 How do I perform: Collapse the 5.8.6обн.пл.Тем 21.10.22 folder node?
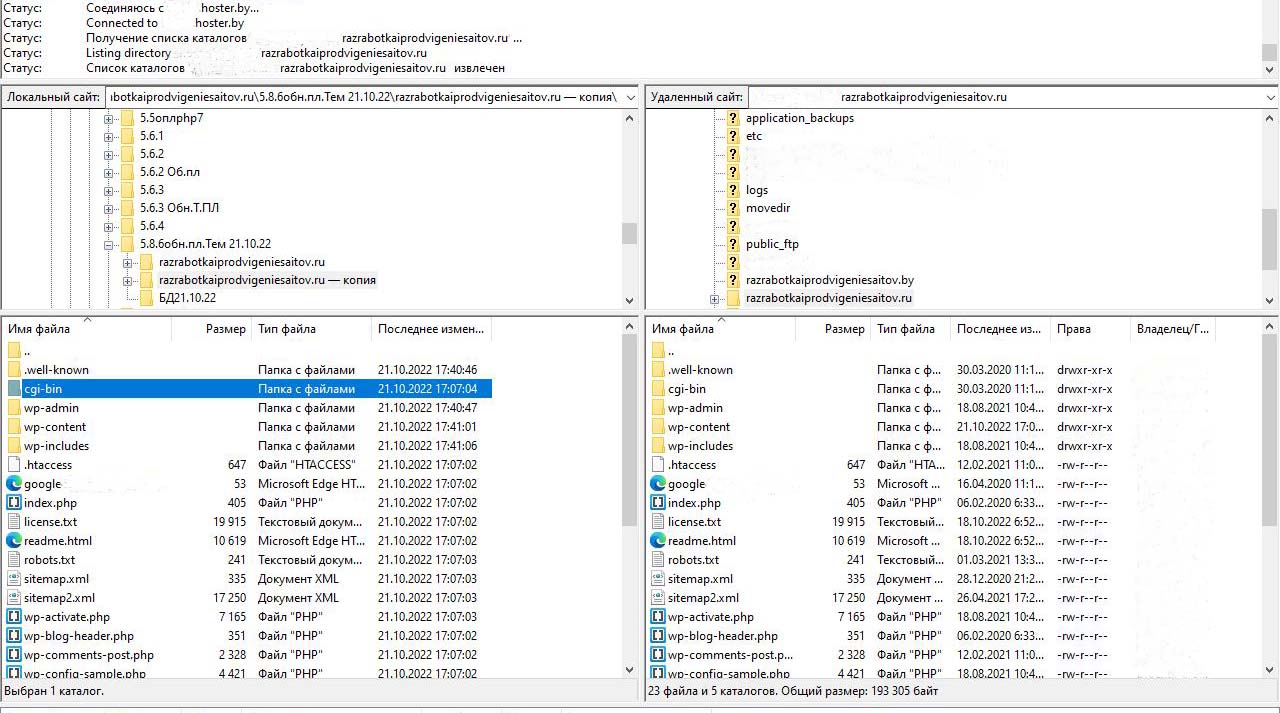(109, 244)
